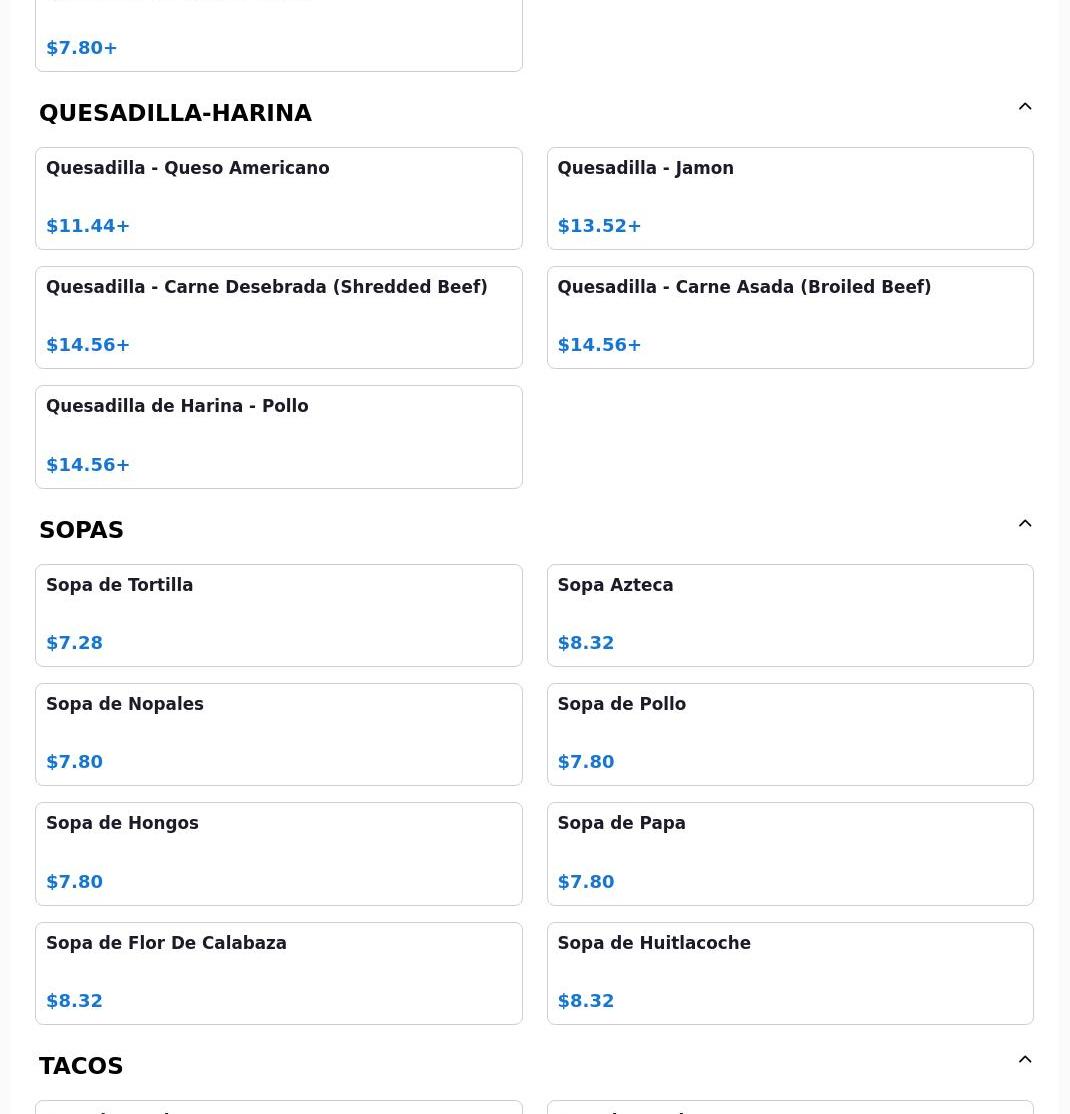Open Sopa de Huitlacoche item
This screenshot has height=1114, width=1070.
[790, 973]
